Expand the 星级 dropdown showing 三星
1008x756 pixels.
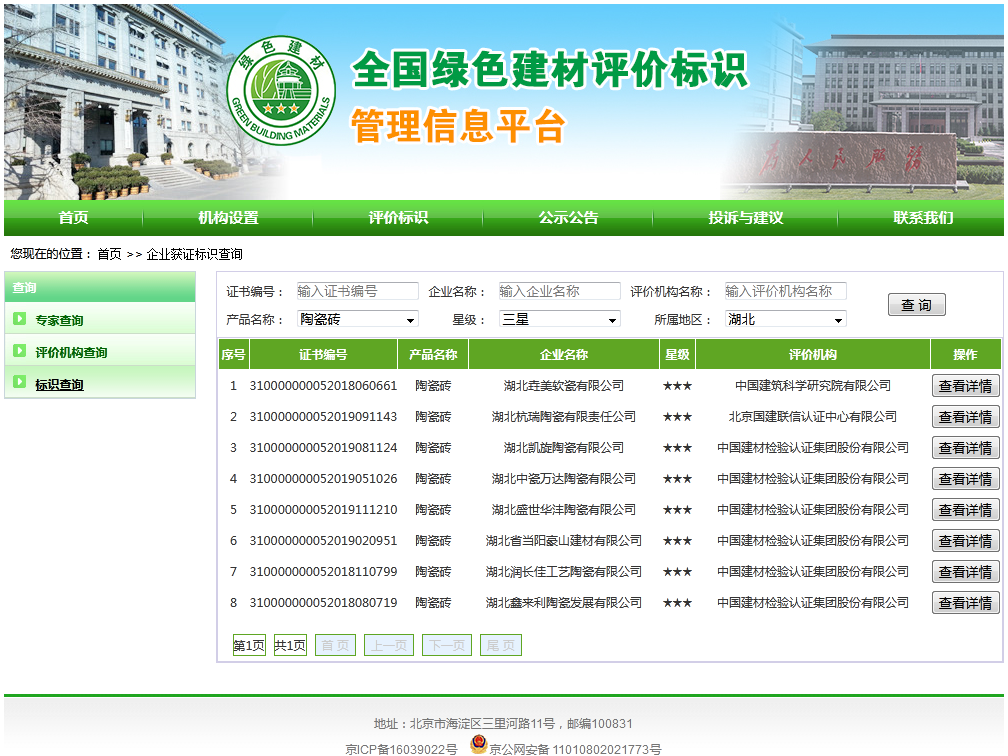[x=560, y=319]
